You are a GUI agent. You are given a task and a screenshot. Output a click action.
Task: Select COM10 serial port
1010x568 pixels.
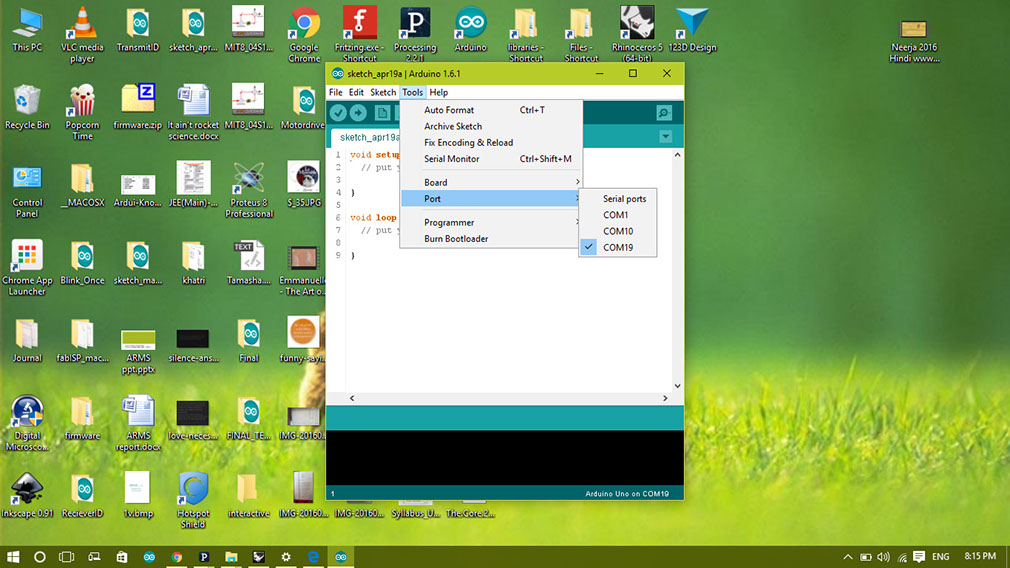pos(618,231)
